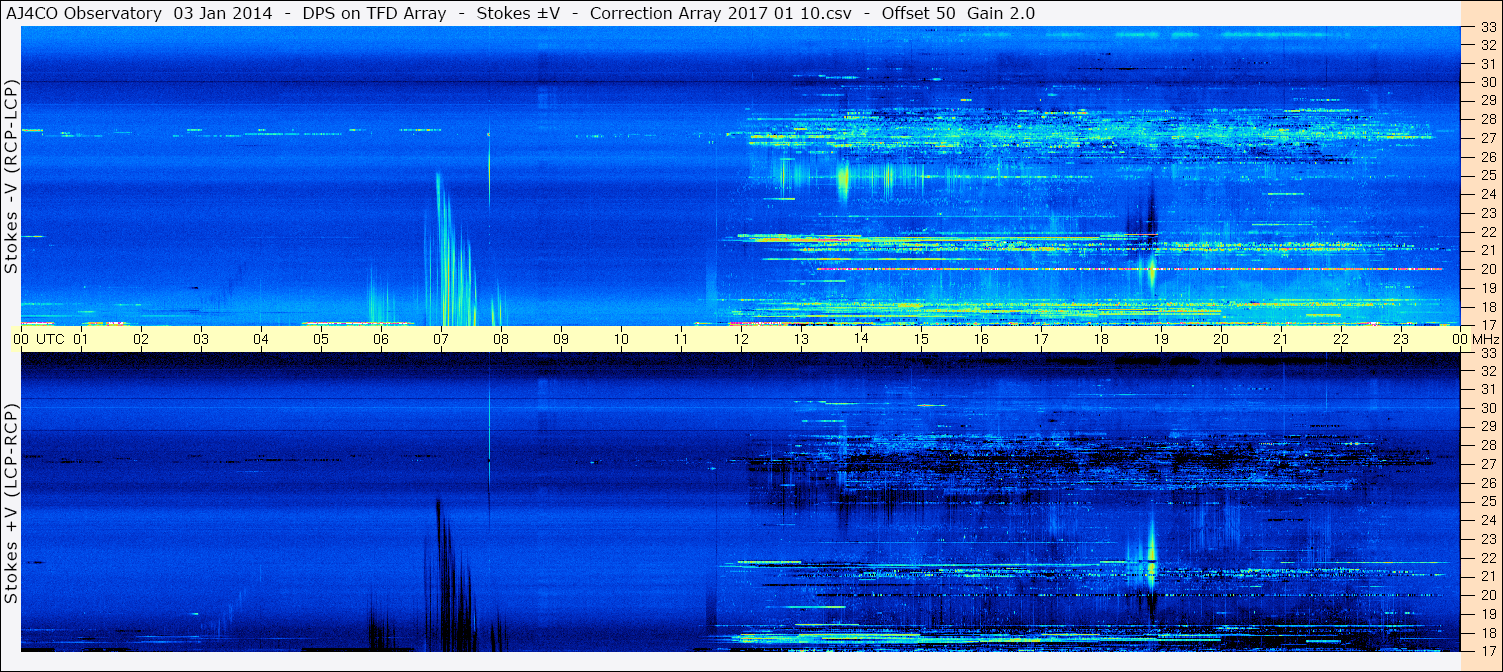The height and width of the screenshot is (672, 1503).
Task: Click 20 MHz label of Stokes -V panel
Action: click(x=1488, y=269)
